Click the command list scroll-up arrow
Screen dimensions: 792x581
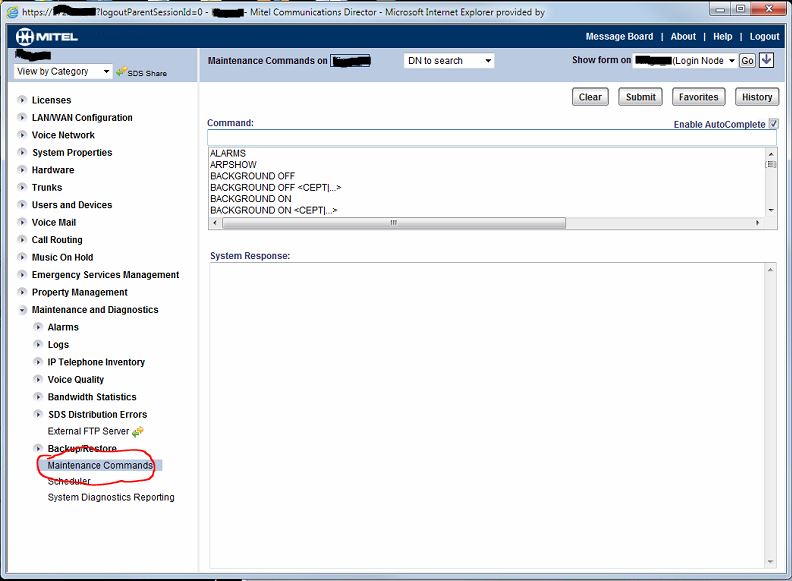(771, 154)
